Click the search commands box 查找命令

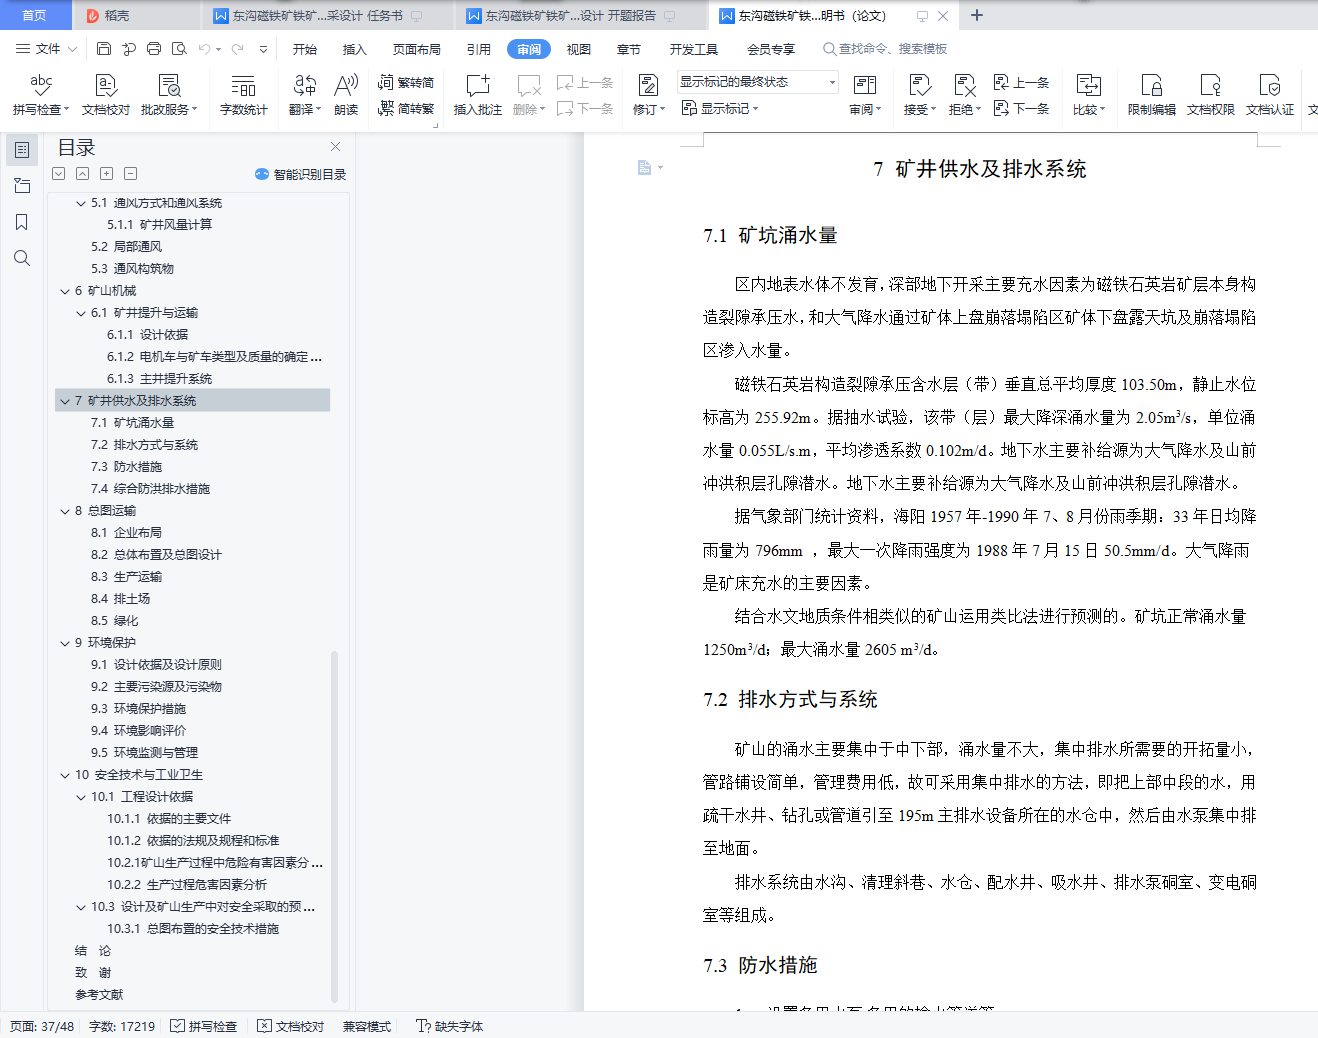[x=886, y=49]
